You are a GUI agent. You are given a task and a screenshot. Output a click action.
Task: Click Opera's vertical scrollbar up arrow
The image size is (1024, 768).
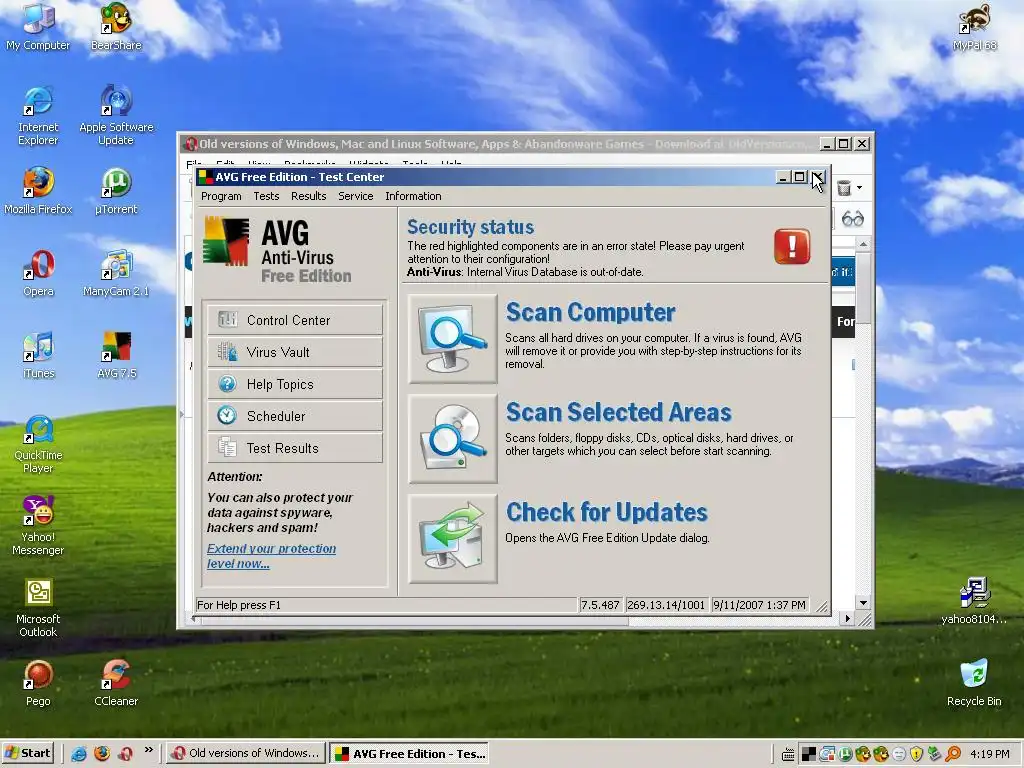[863, 244]
